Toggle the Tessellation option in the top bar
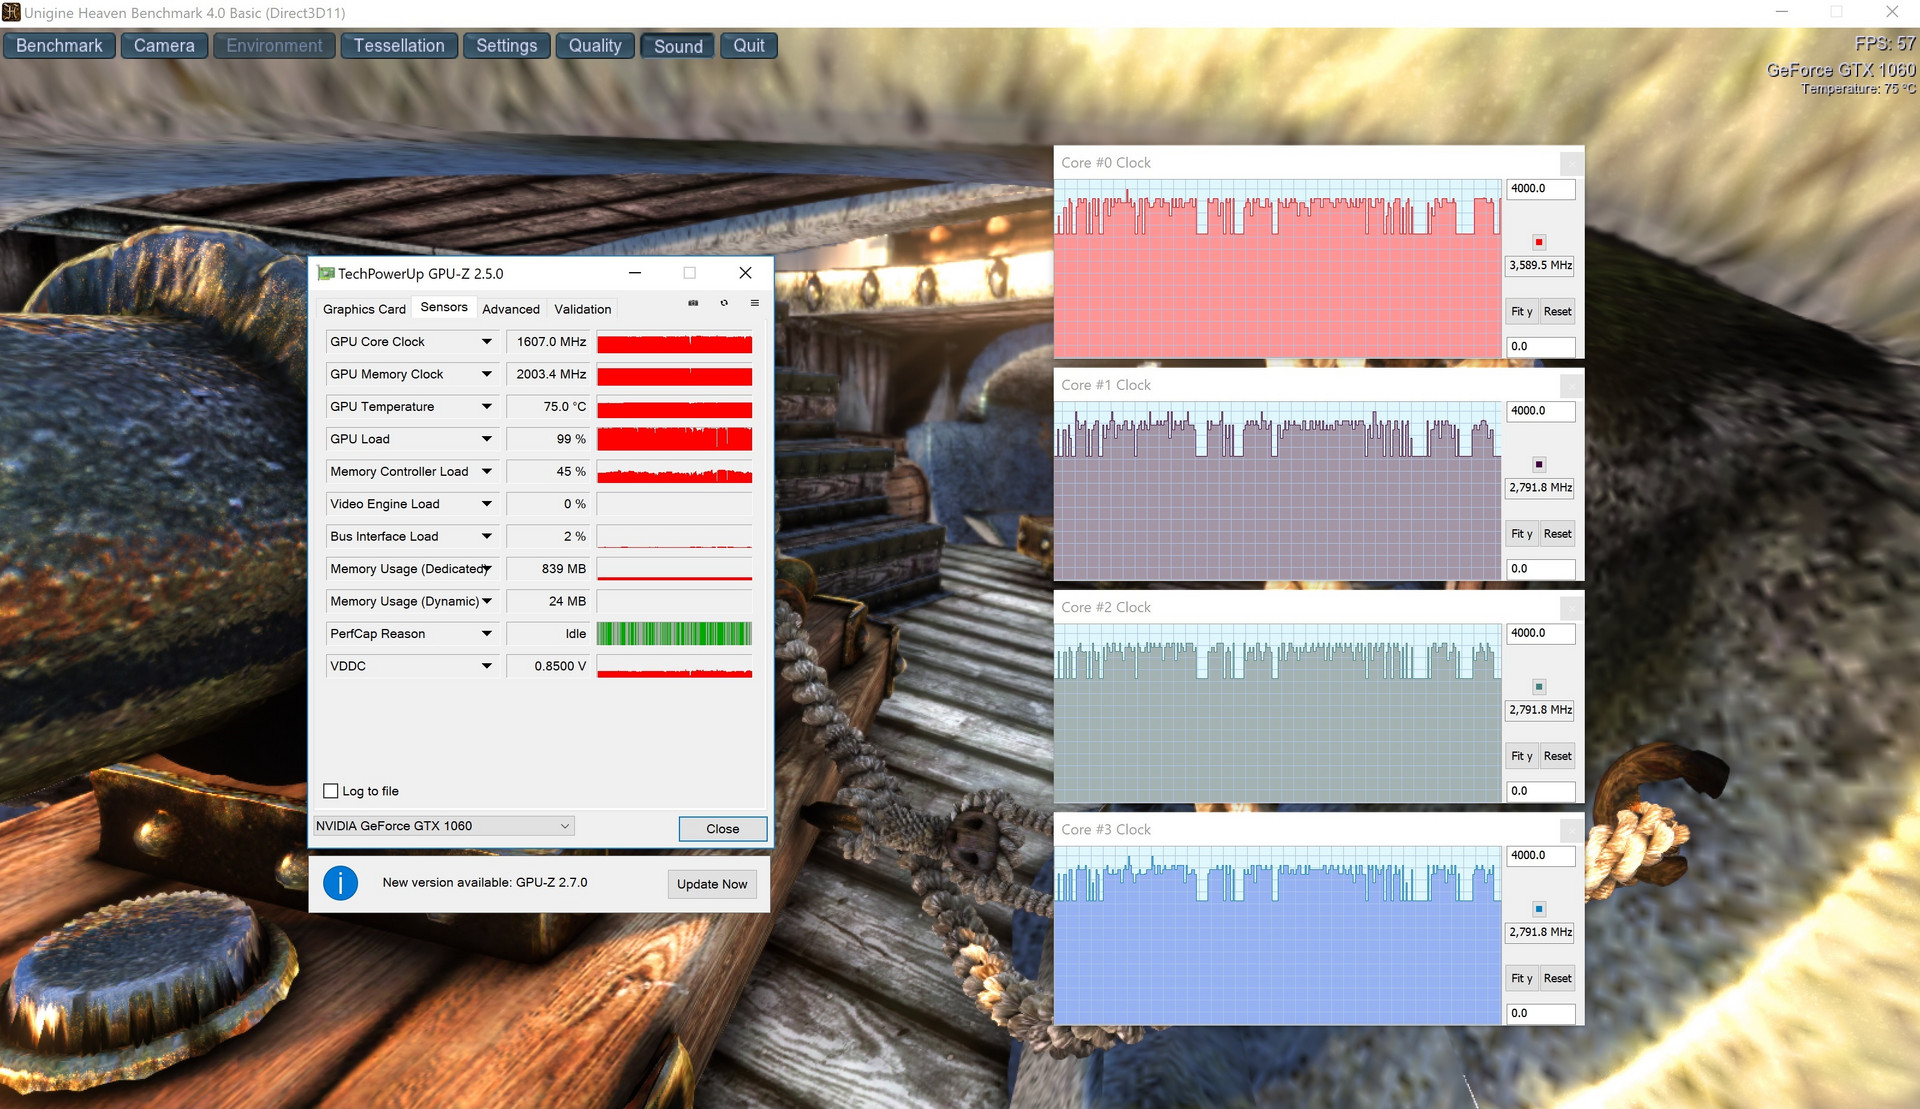Screen dimensions: 1920x1109 click(398, 46)
